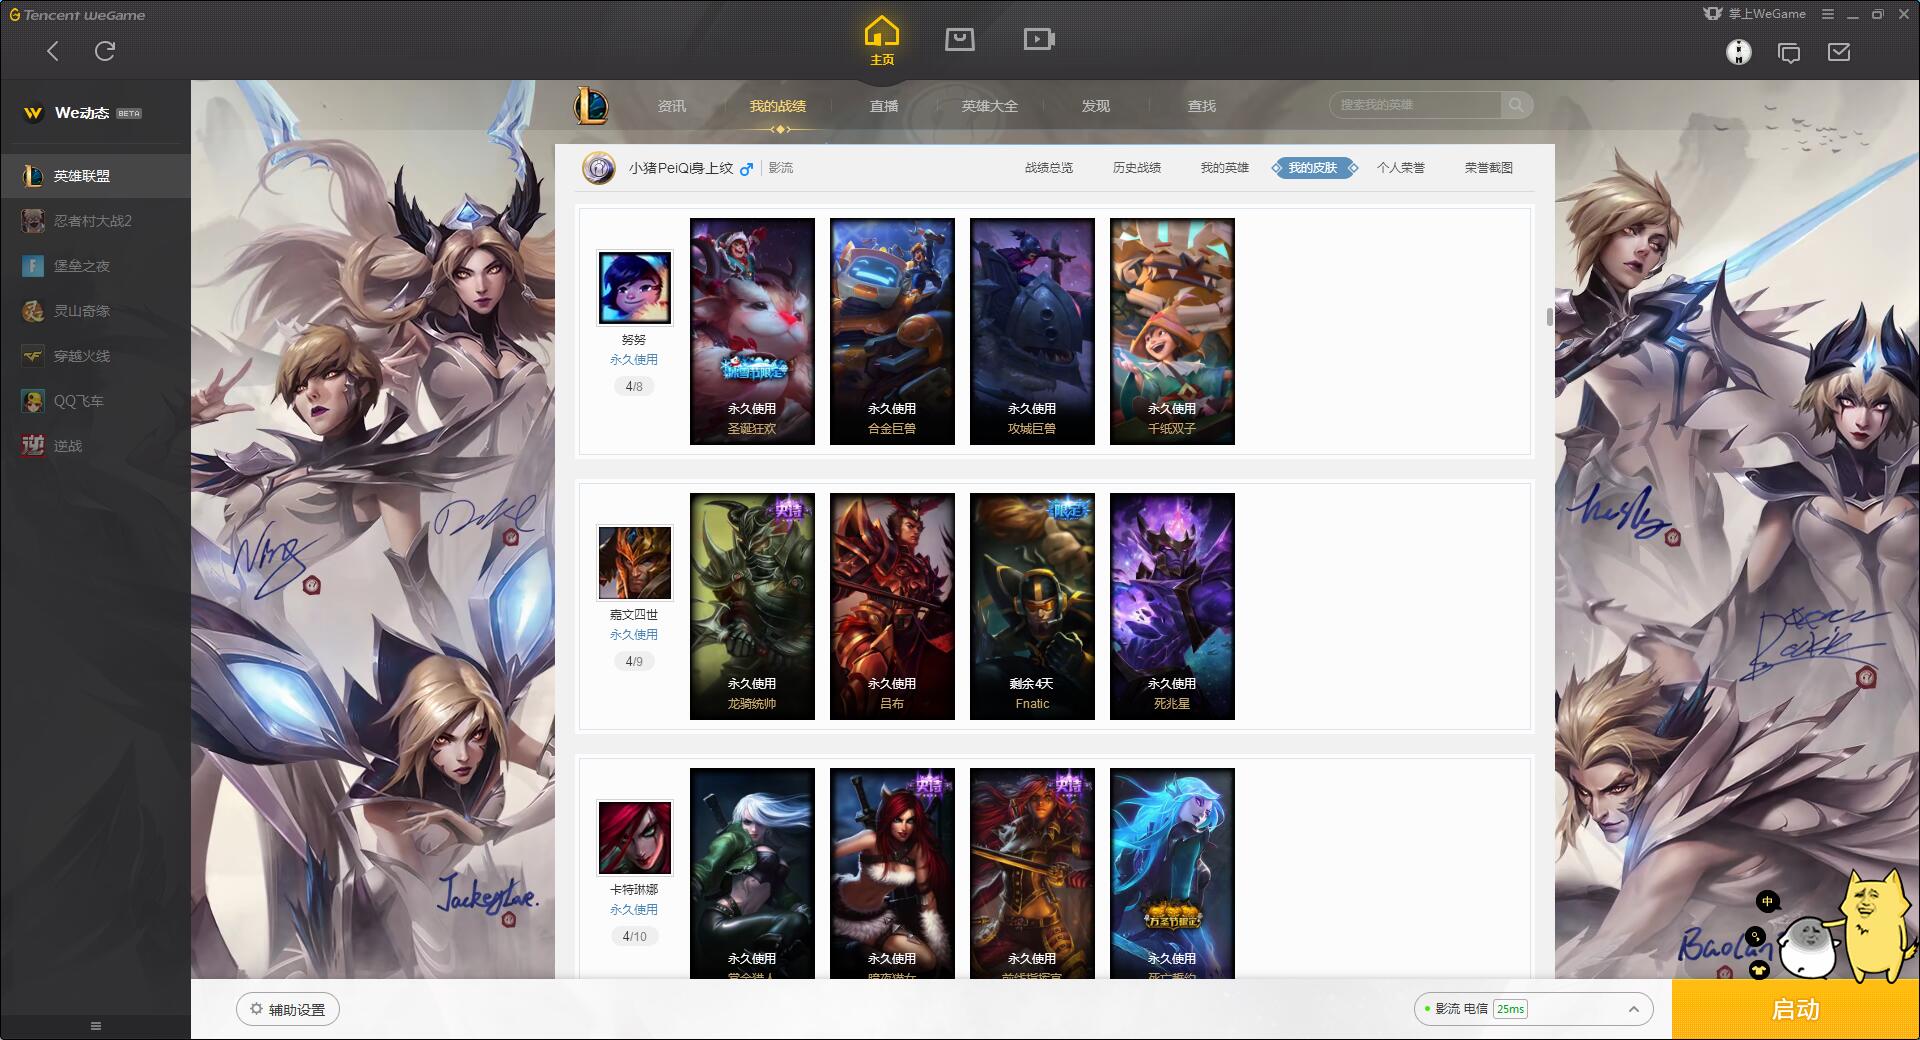1920x1040 pixels.
Task: Open 辅助设置 settings button
Action: (x=288, y=1010)
